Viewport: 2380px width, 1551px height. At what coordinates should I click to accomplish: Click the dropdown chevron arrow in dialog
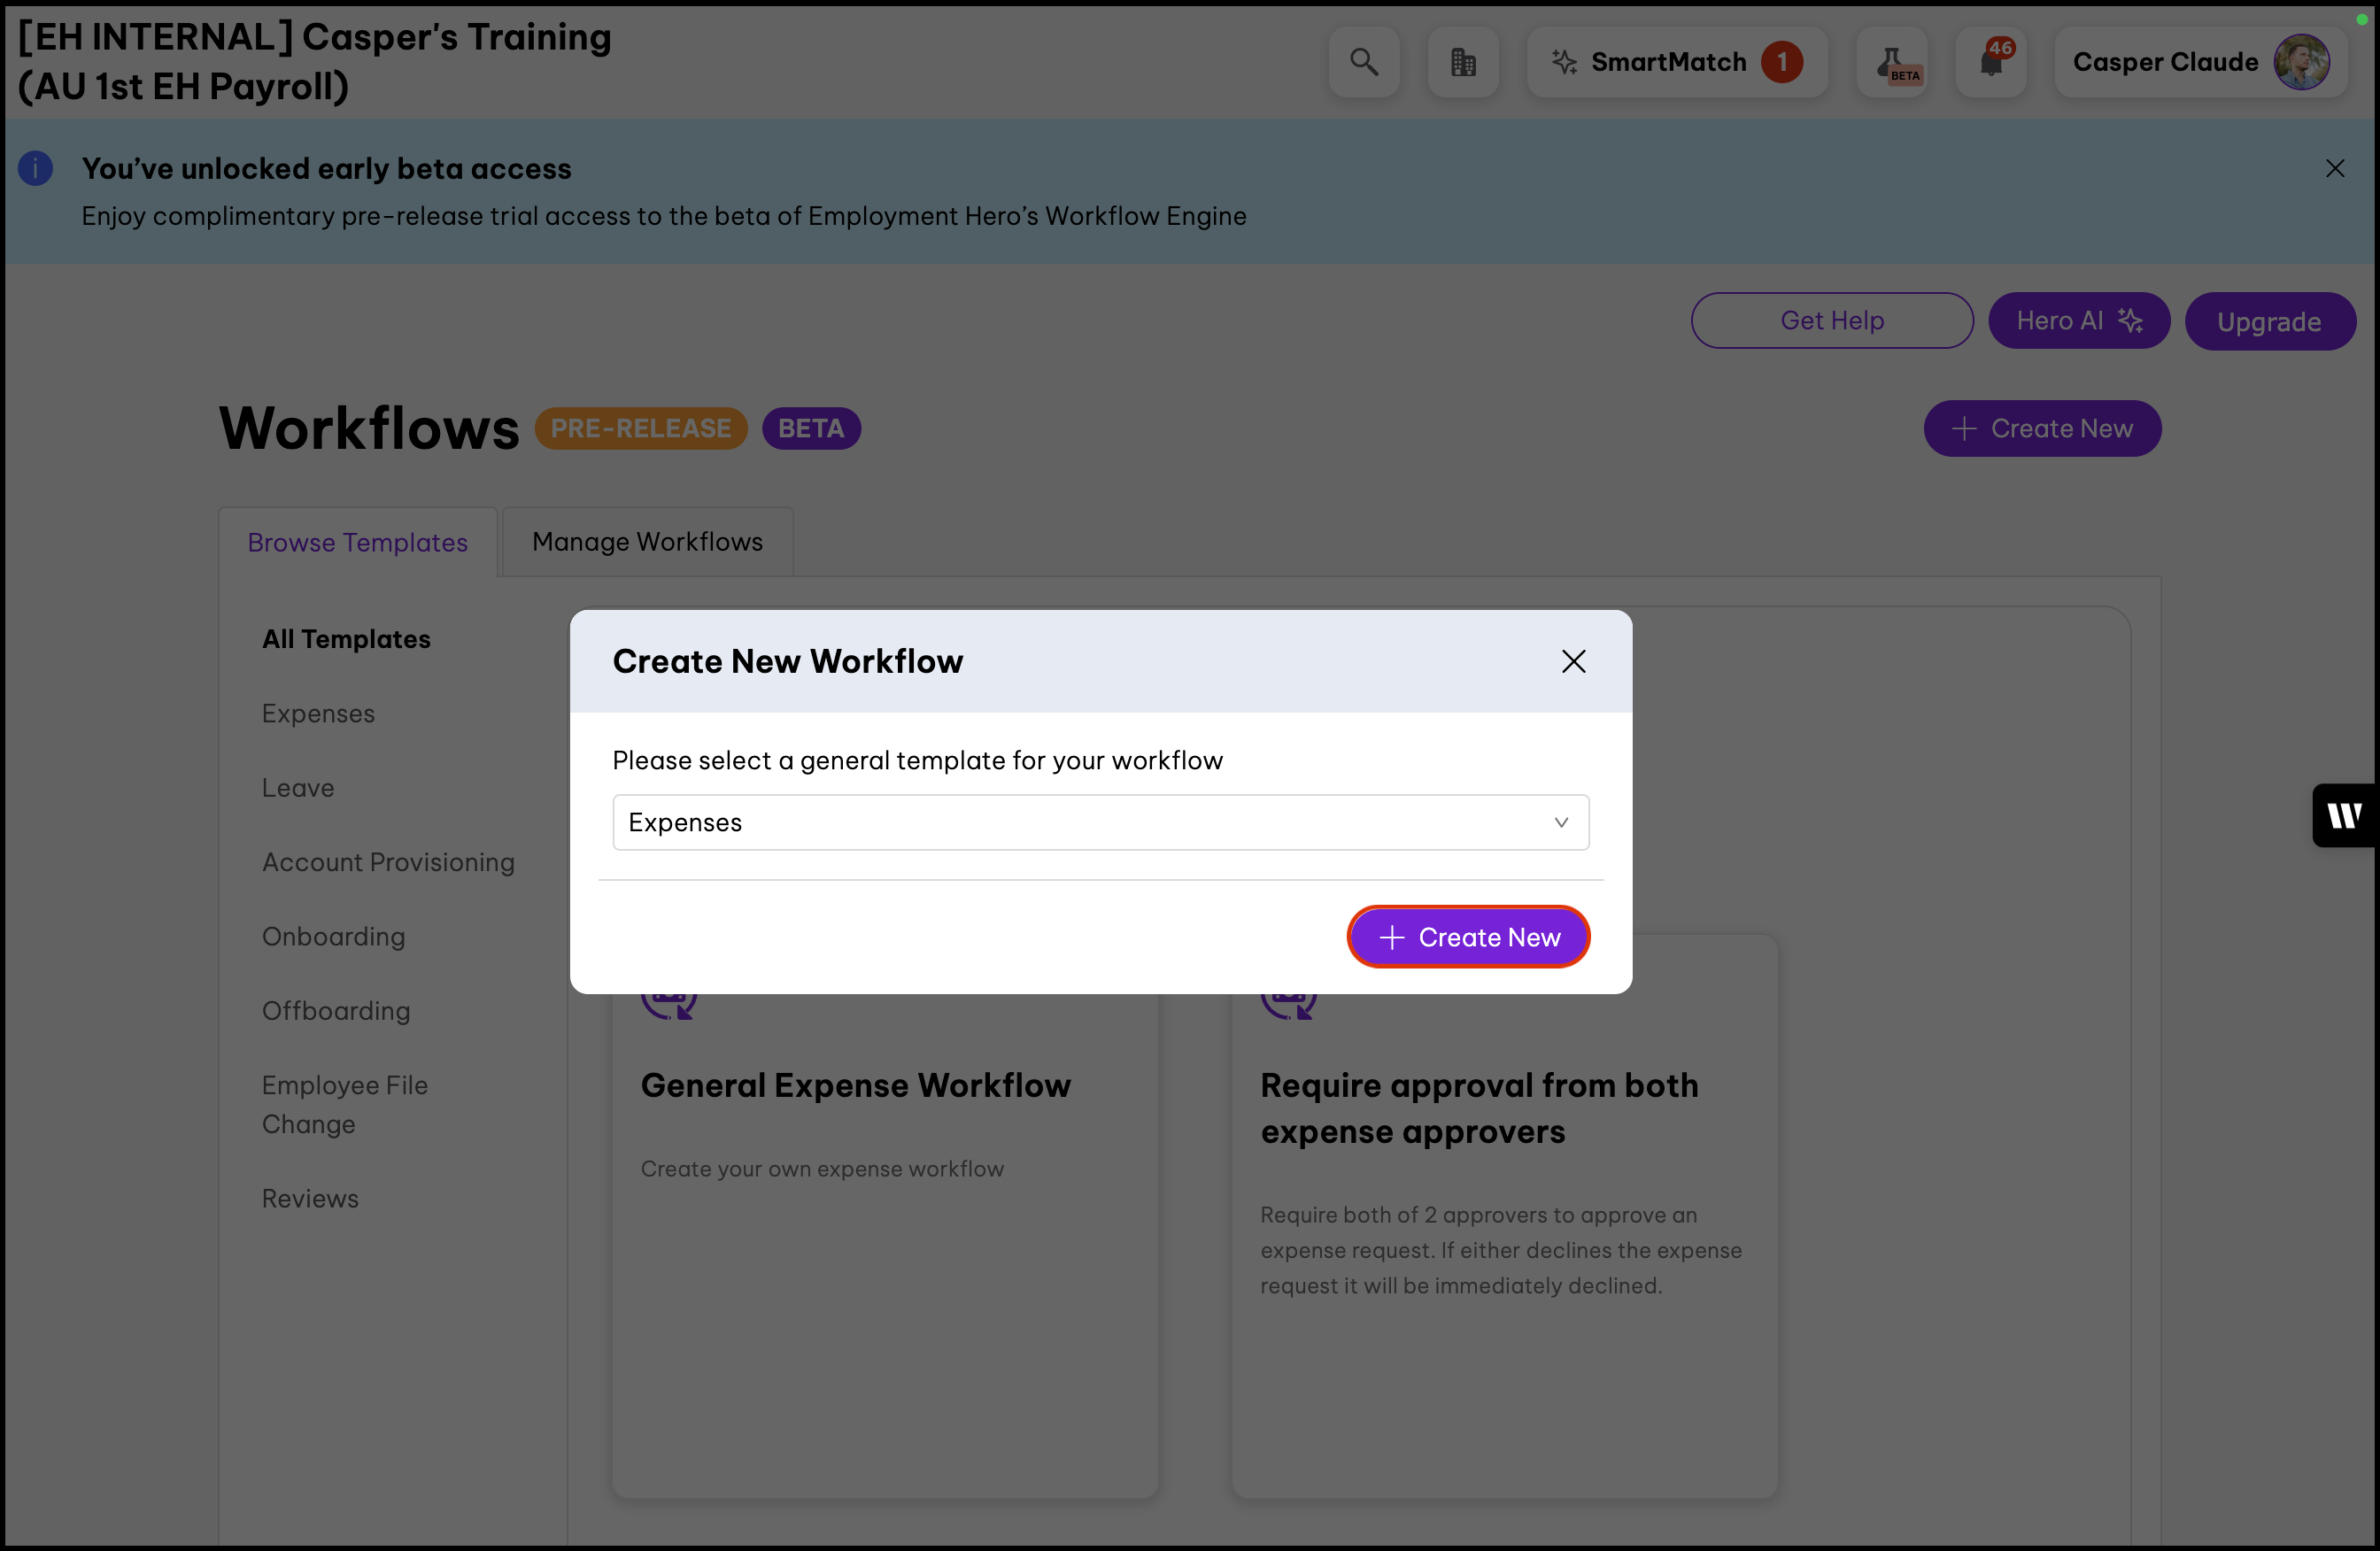[x=1561, y=822]
